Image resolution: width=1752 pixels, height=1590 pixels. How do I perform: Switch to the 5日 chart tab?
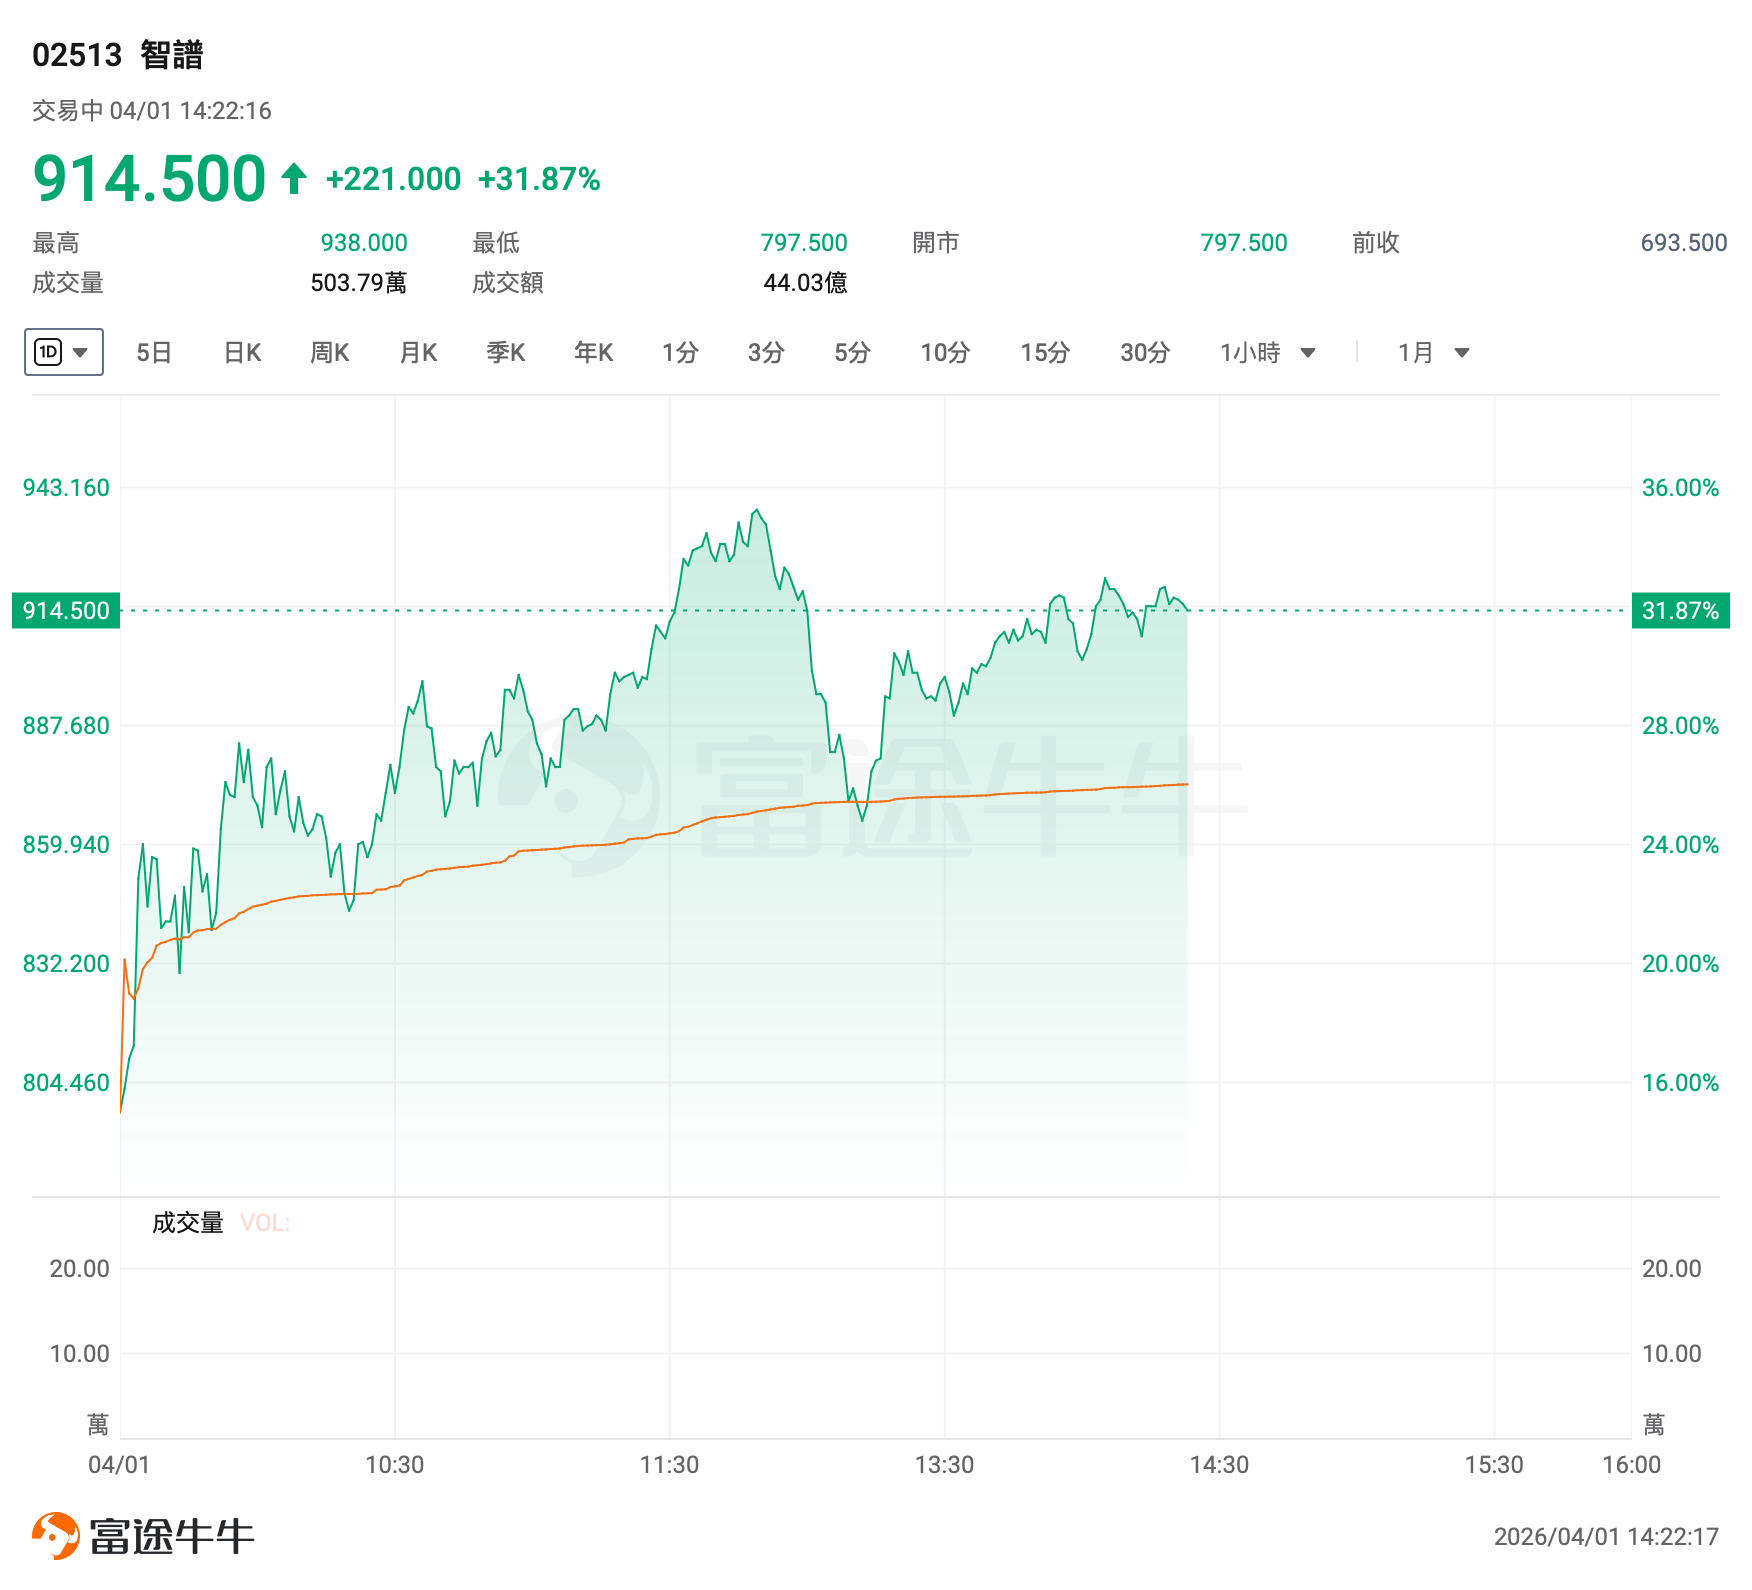[154, 353]
